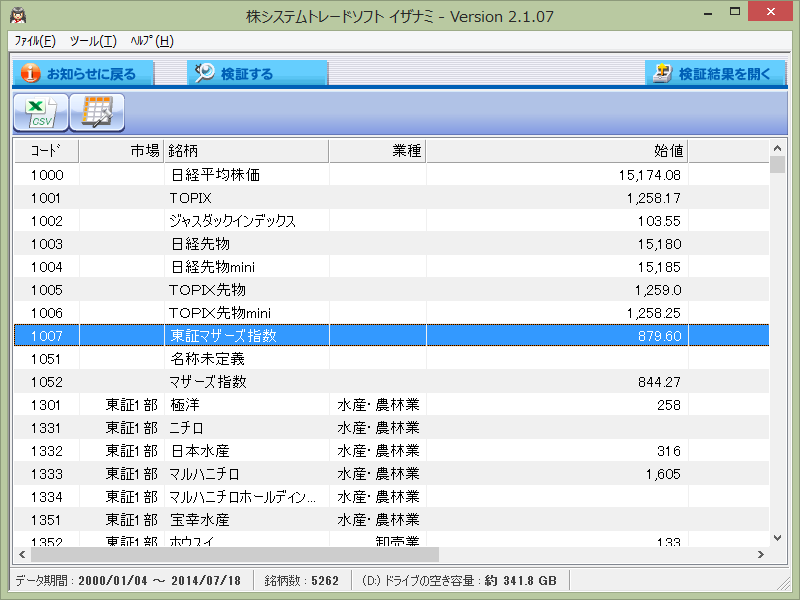This screenshot has width=800, height=600.
Task: Click the ドライブの空き容量 status entry
Action: tap(459, 581)
